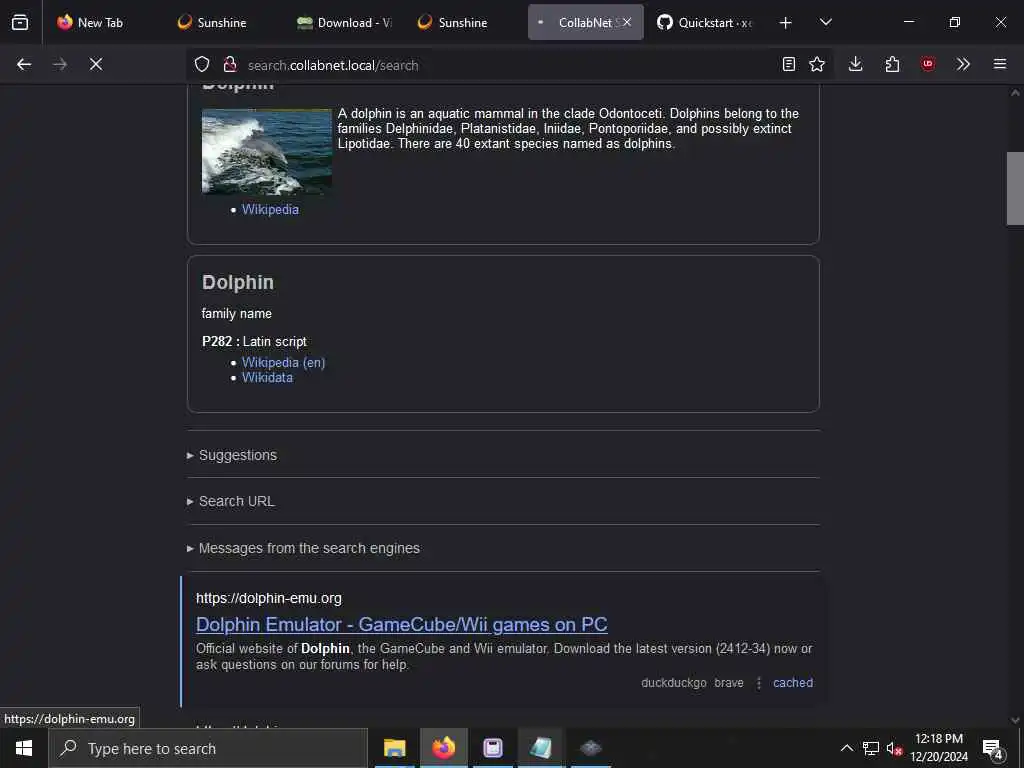Stop loading the current page
Screen dimensions: 1024x768
[96, 64]
